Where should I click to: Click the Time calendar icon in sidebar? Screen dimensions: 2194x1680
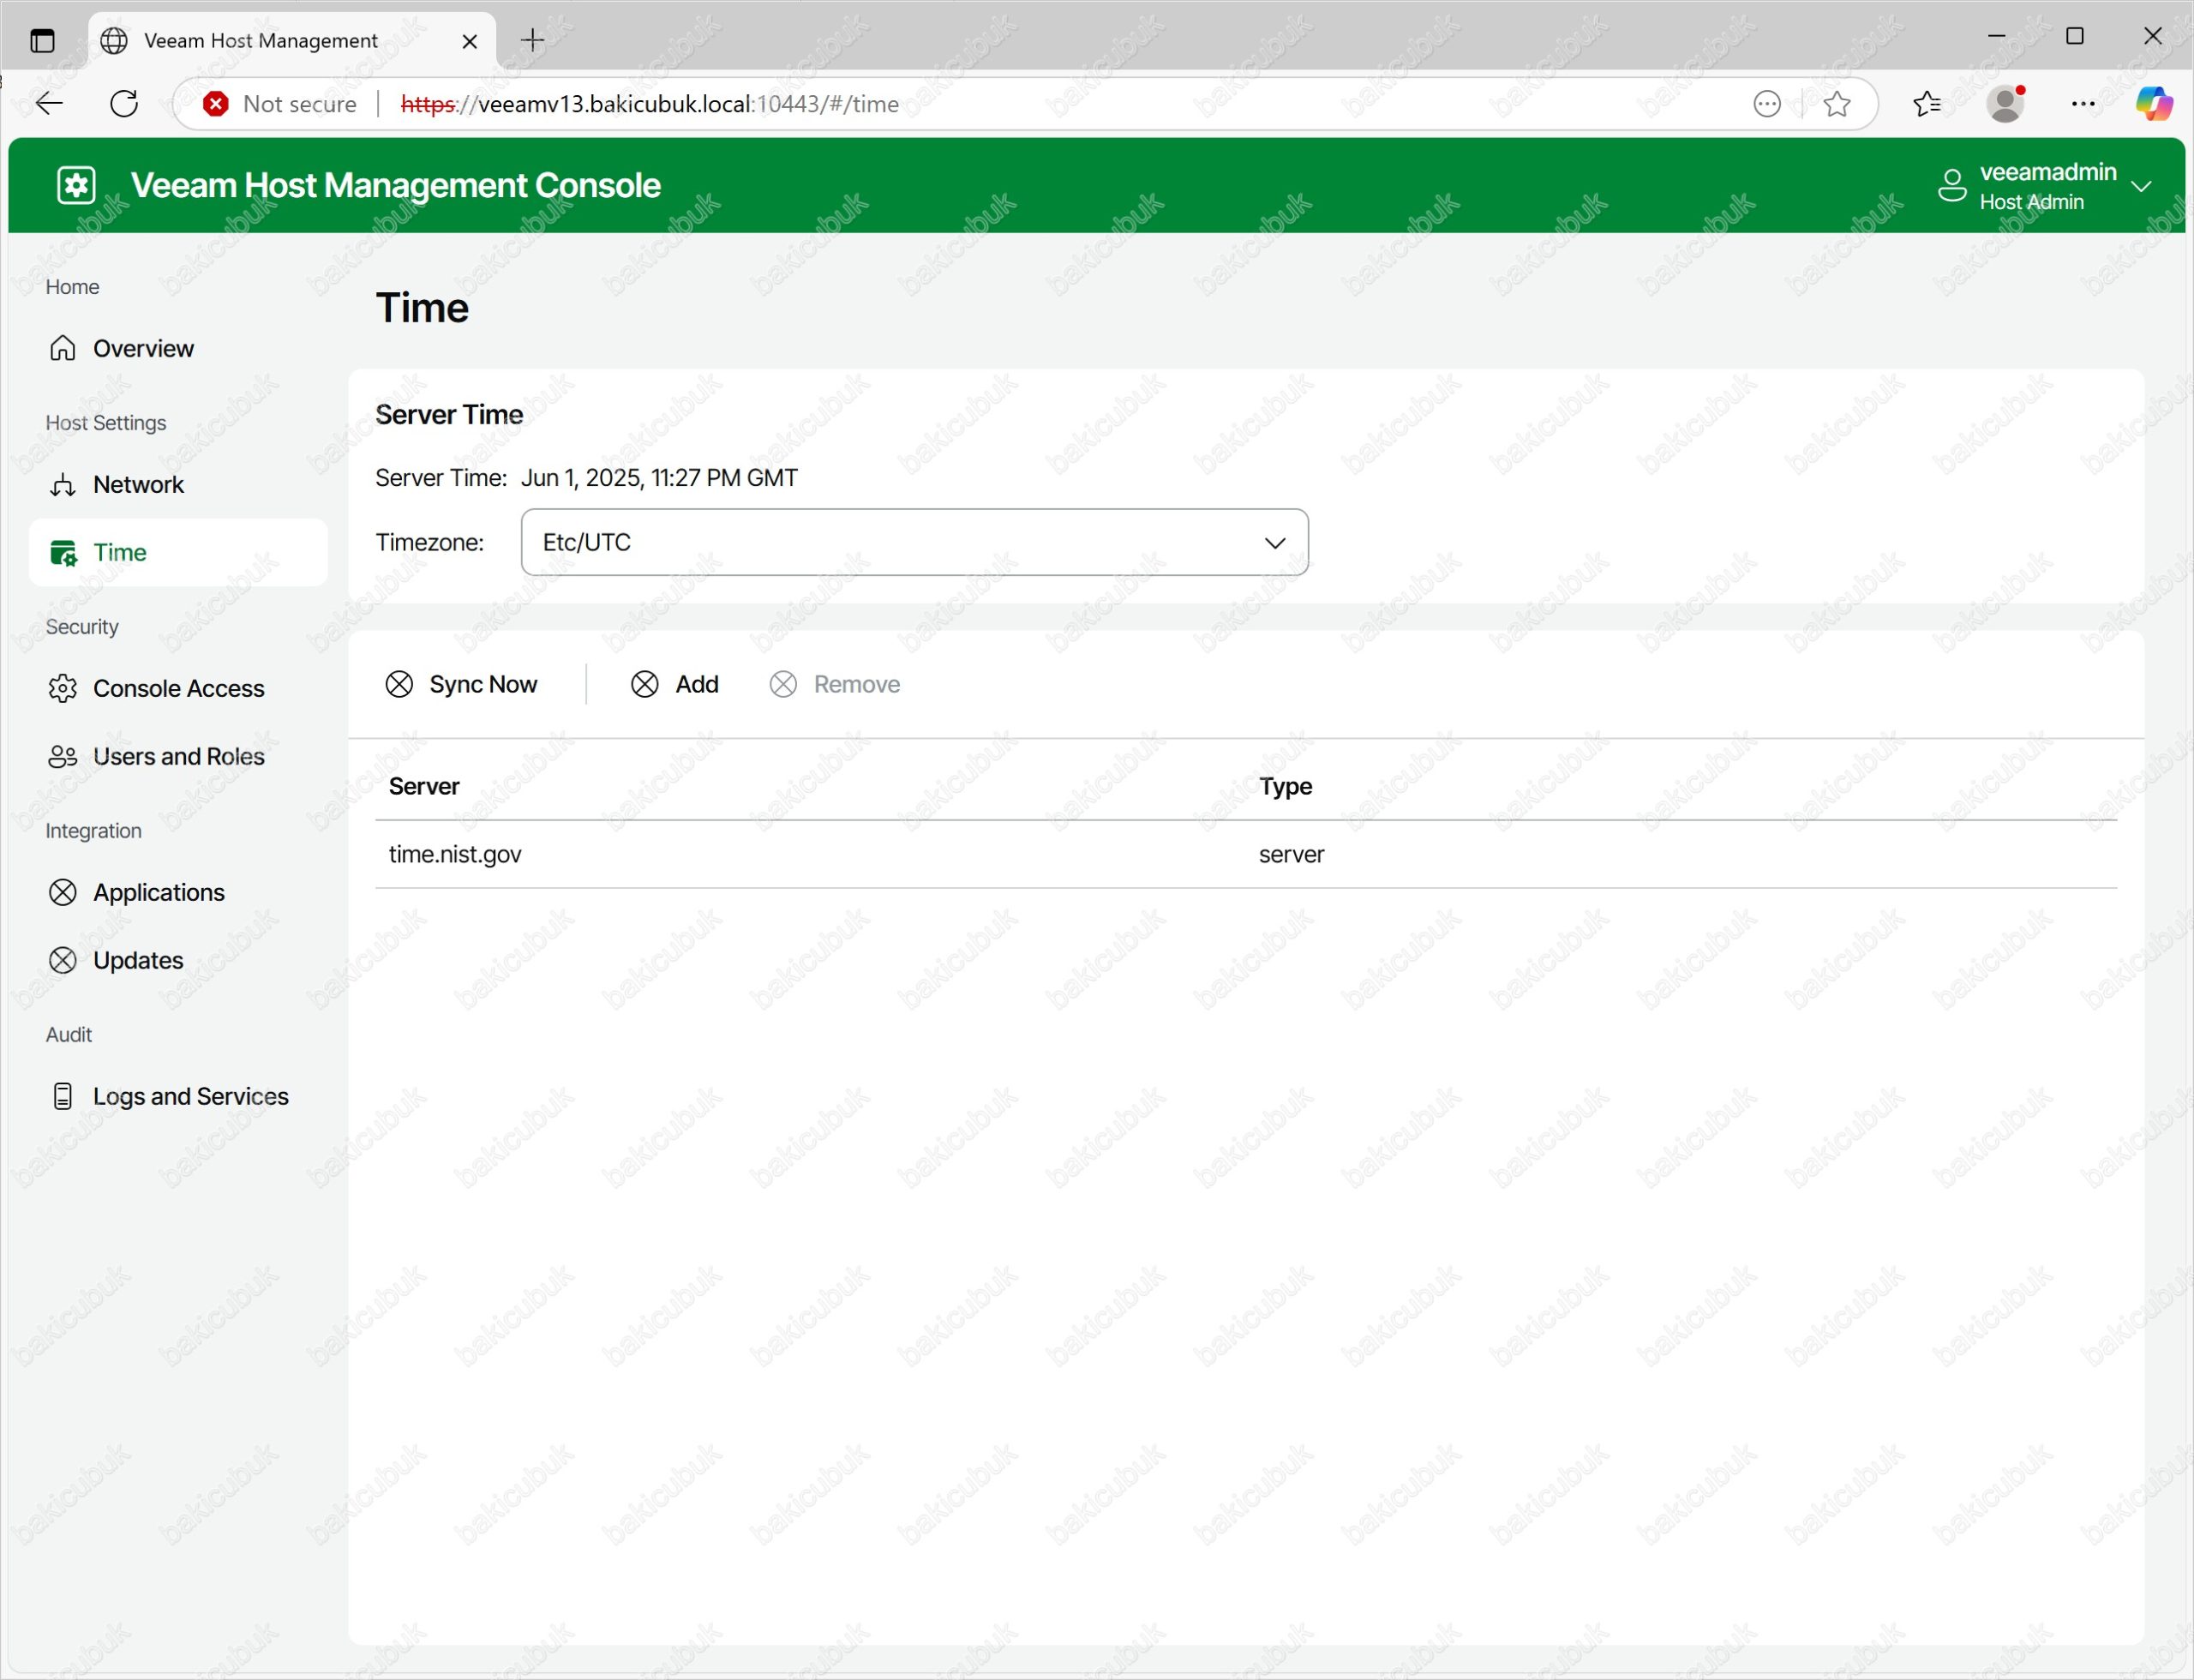point(63,553)
